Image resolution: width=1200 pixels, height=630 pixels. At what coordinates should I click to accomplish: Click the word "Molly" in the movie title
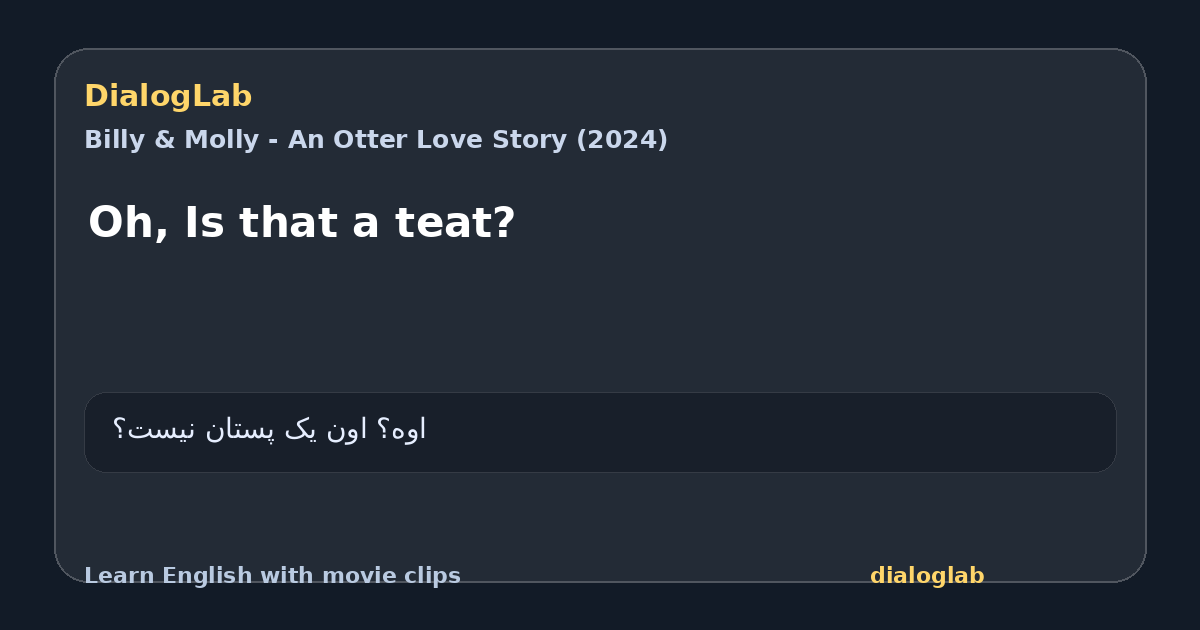tap(219, 140)
